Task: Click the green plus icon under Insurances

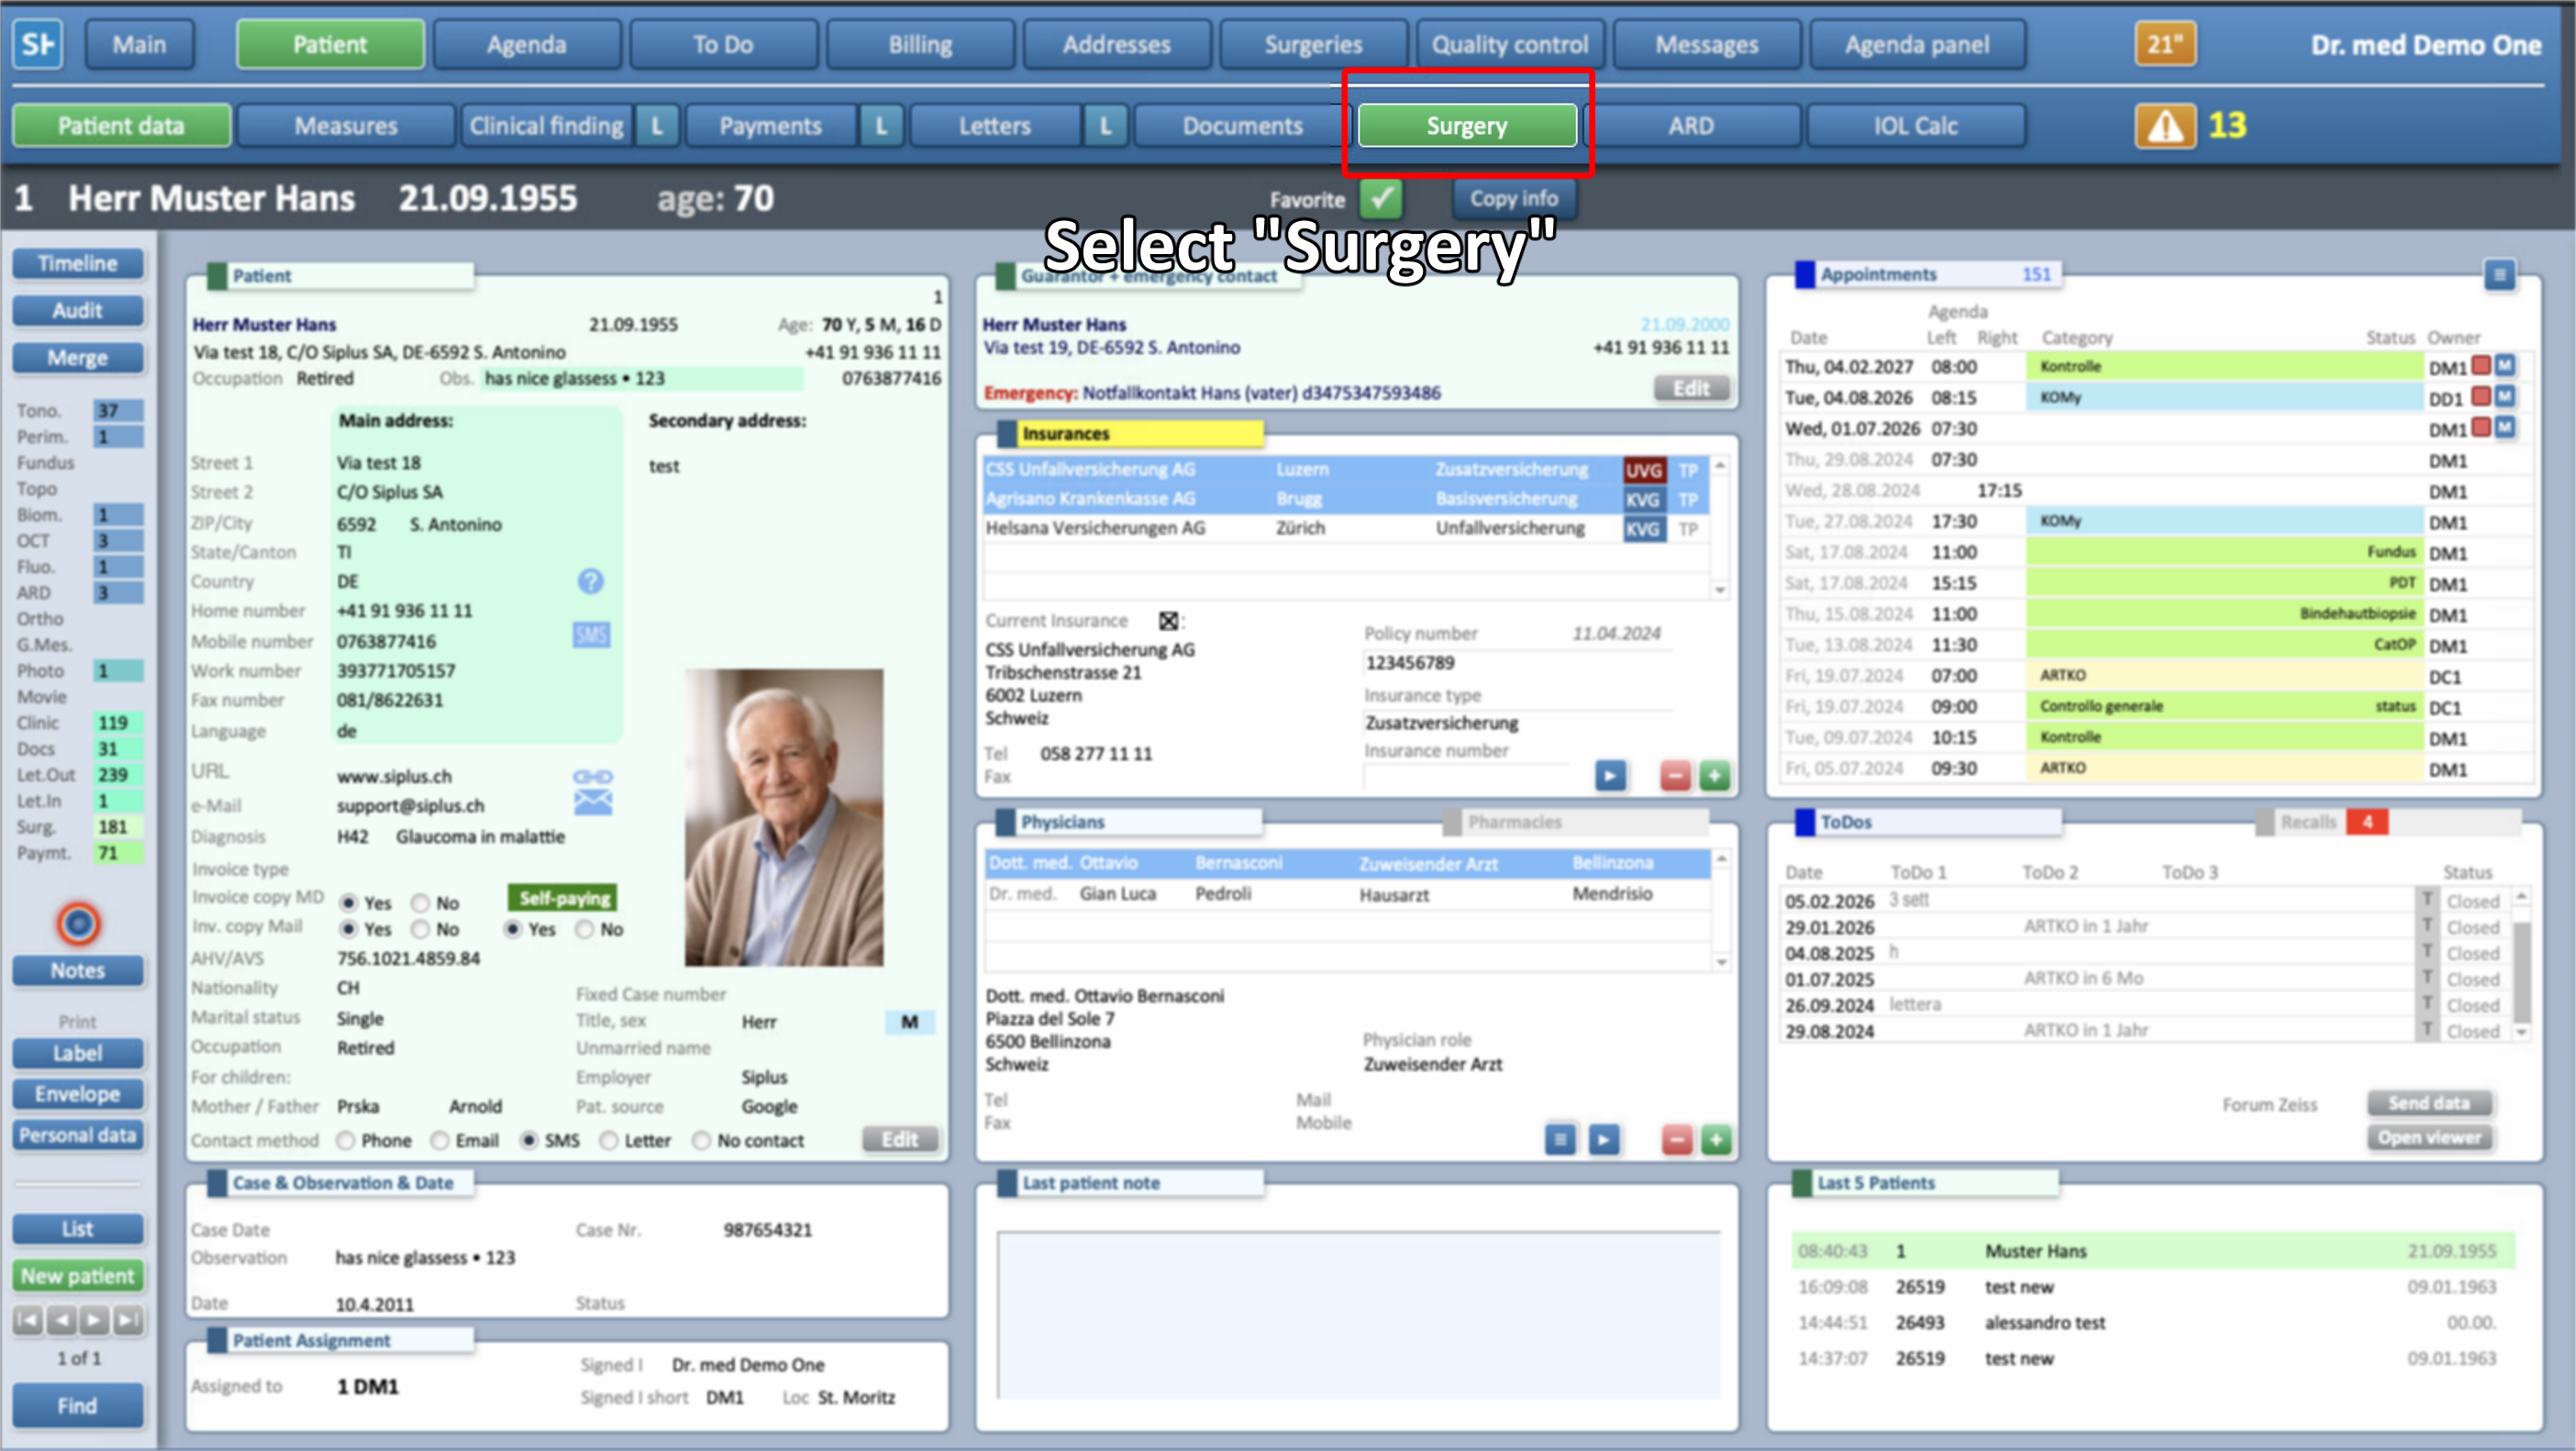Action: 1714,776
